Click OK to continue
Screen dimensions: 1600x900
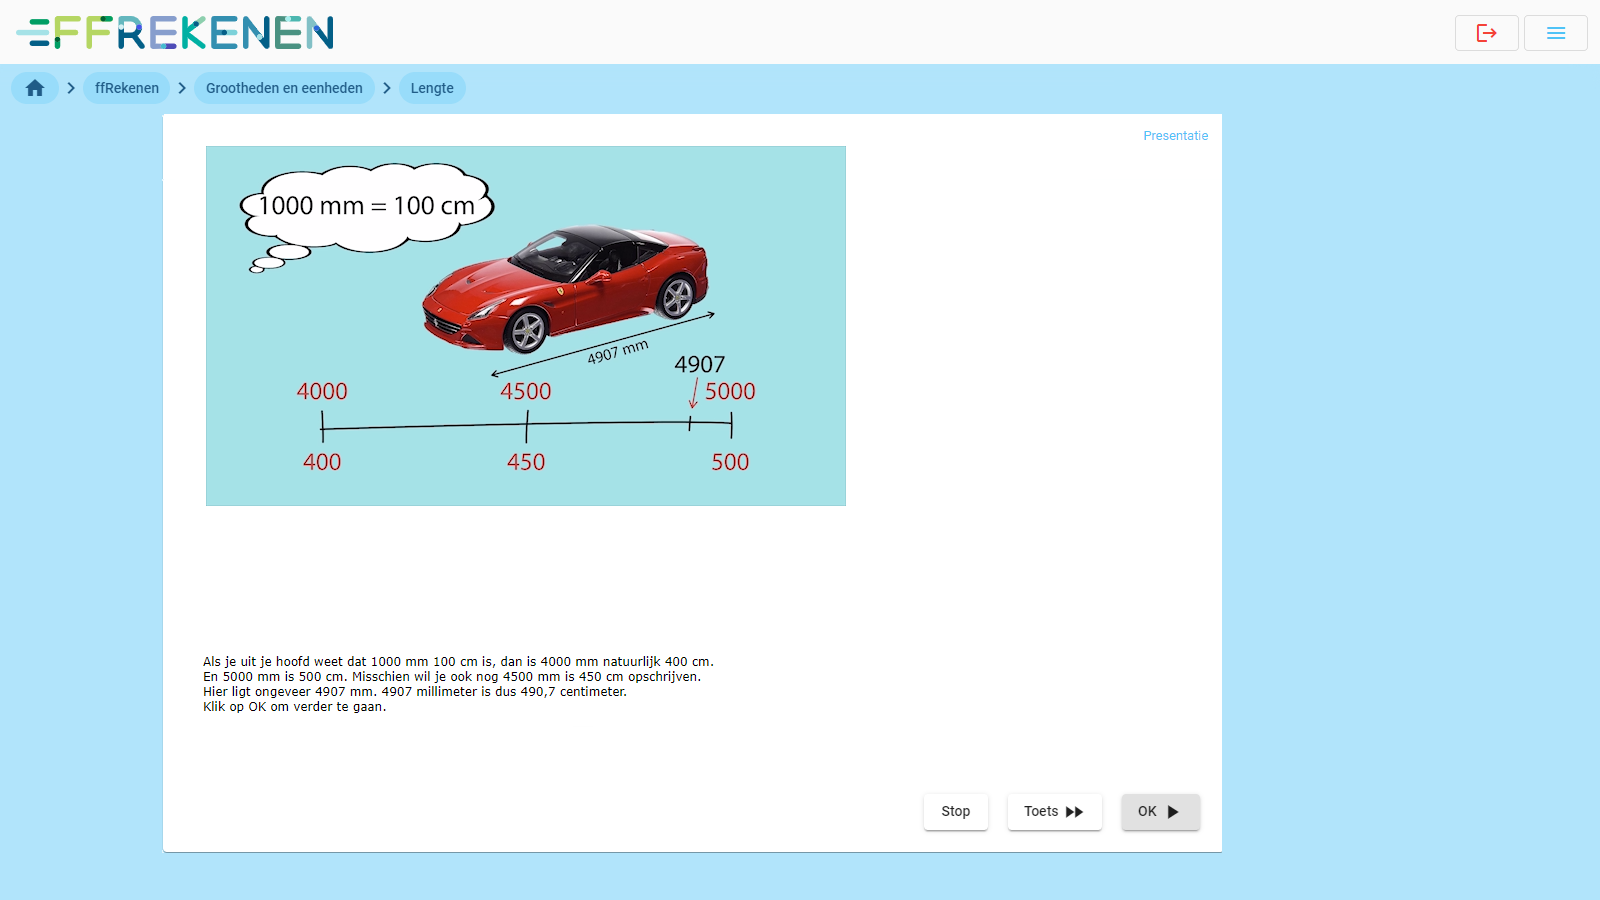click(1160, 812)
